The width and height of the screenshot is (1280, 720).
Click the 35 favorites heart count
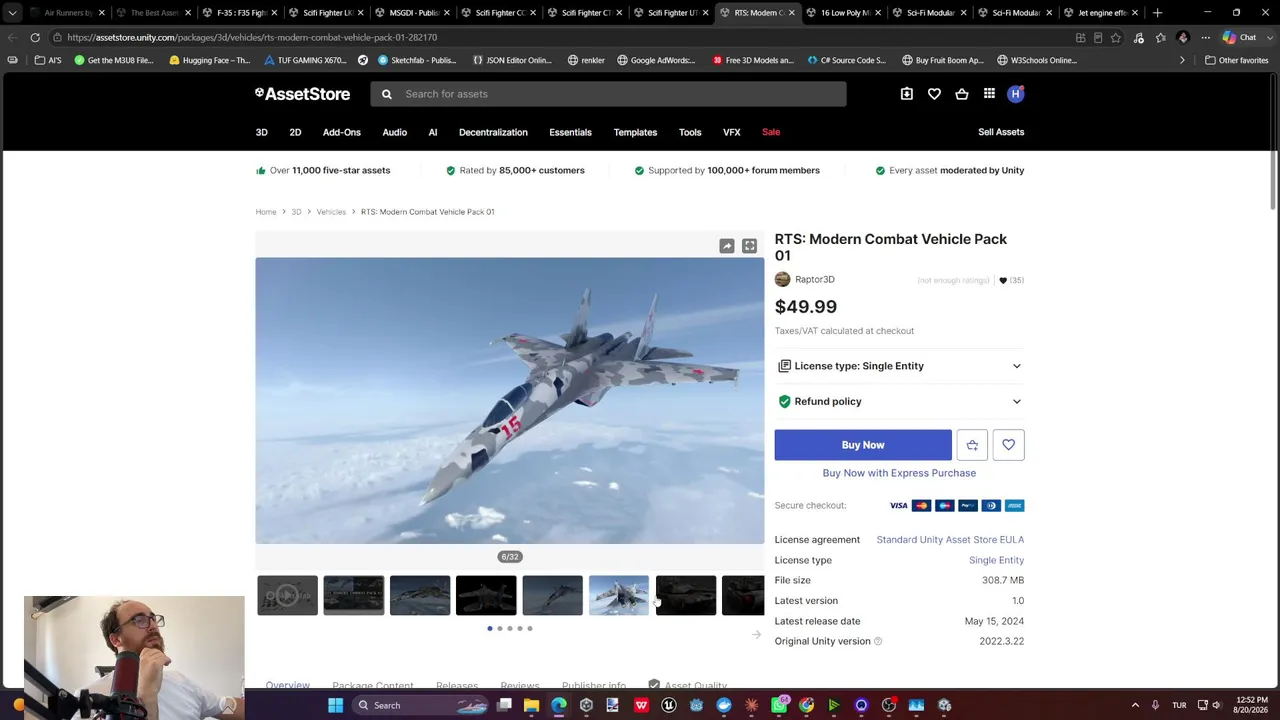click(1011, 280)
